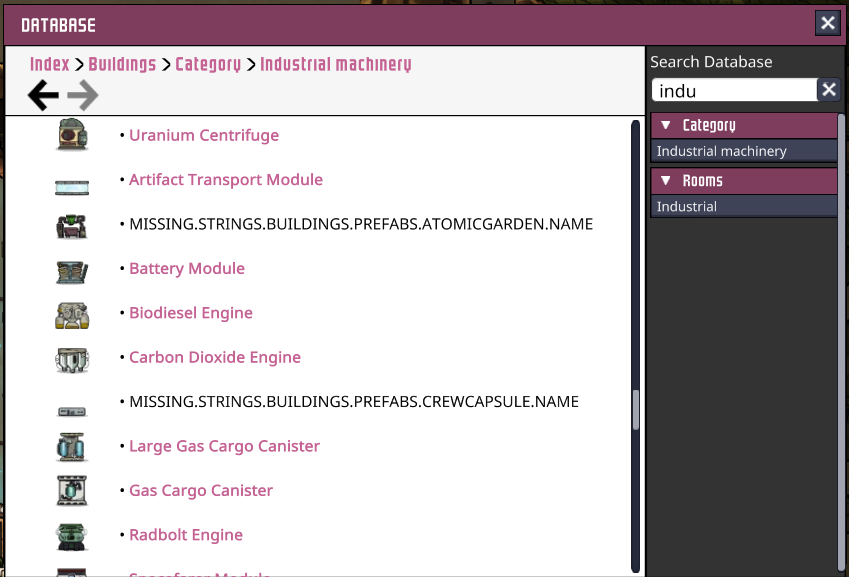Select Industrial room search result
Screen dimensions: 849x577
(x=687, y=207)
